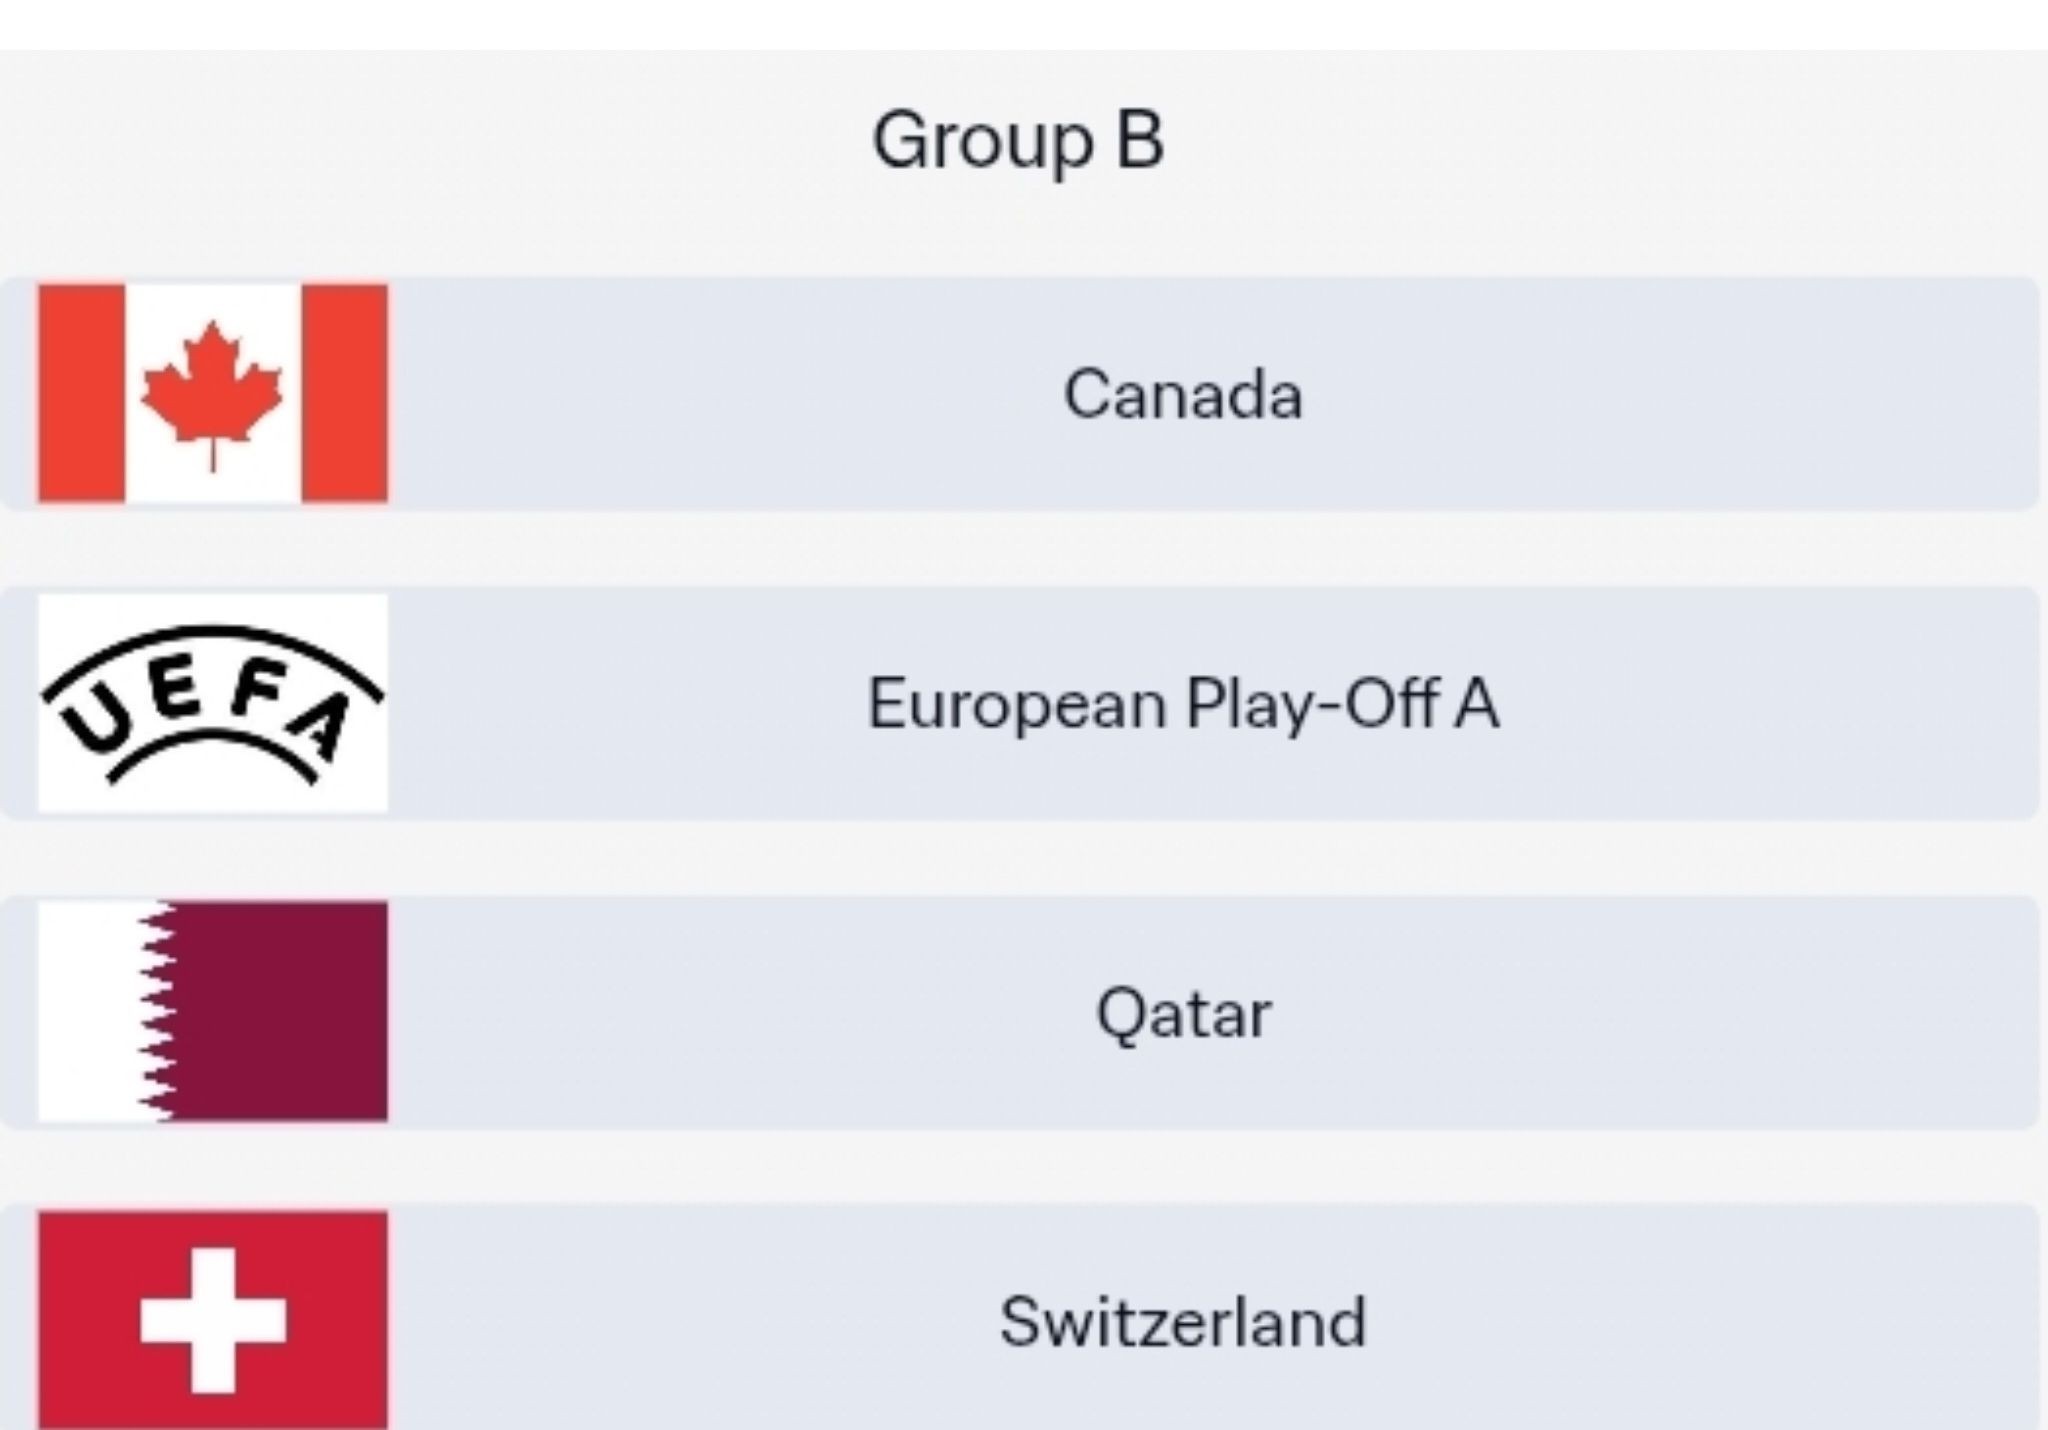Click empty space right of European Play-Off A

point(1780,704)
